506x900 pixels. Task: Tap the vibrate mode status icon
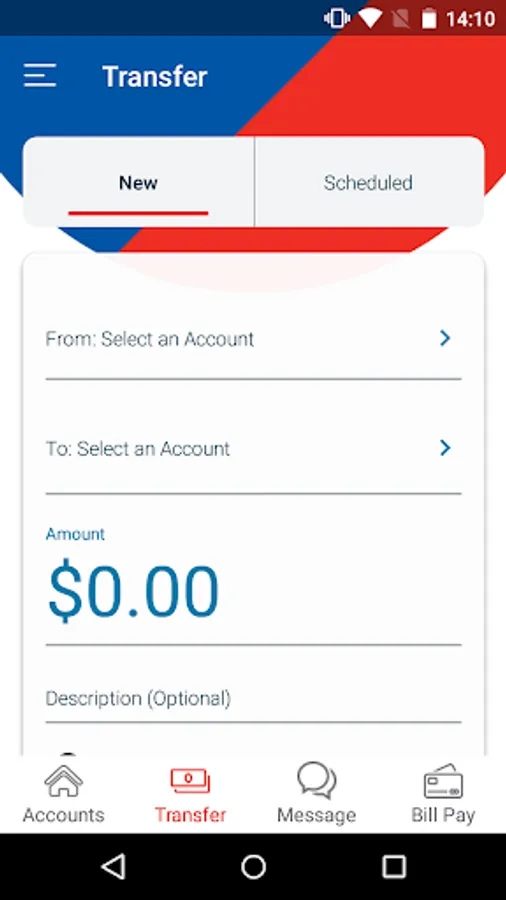point(337,18)
